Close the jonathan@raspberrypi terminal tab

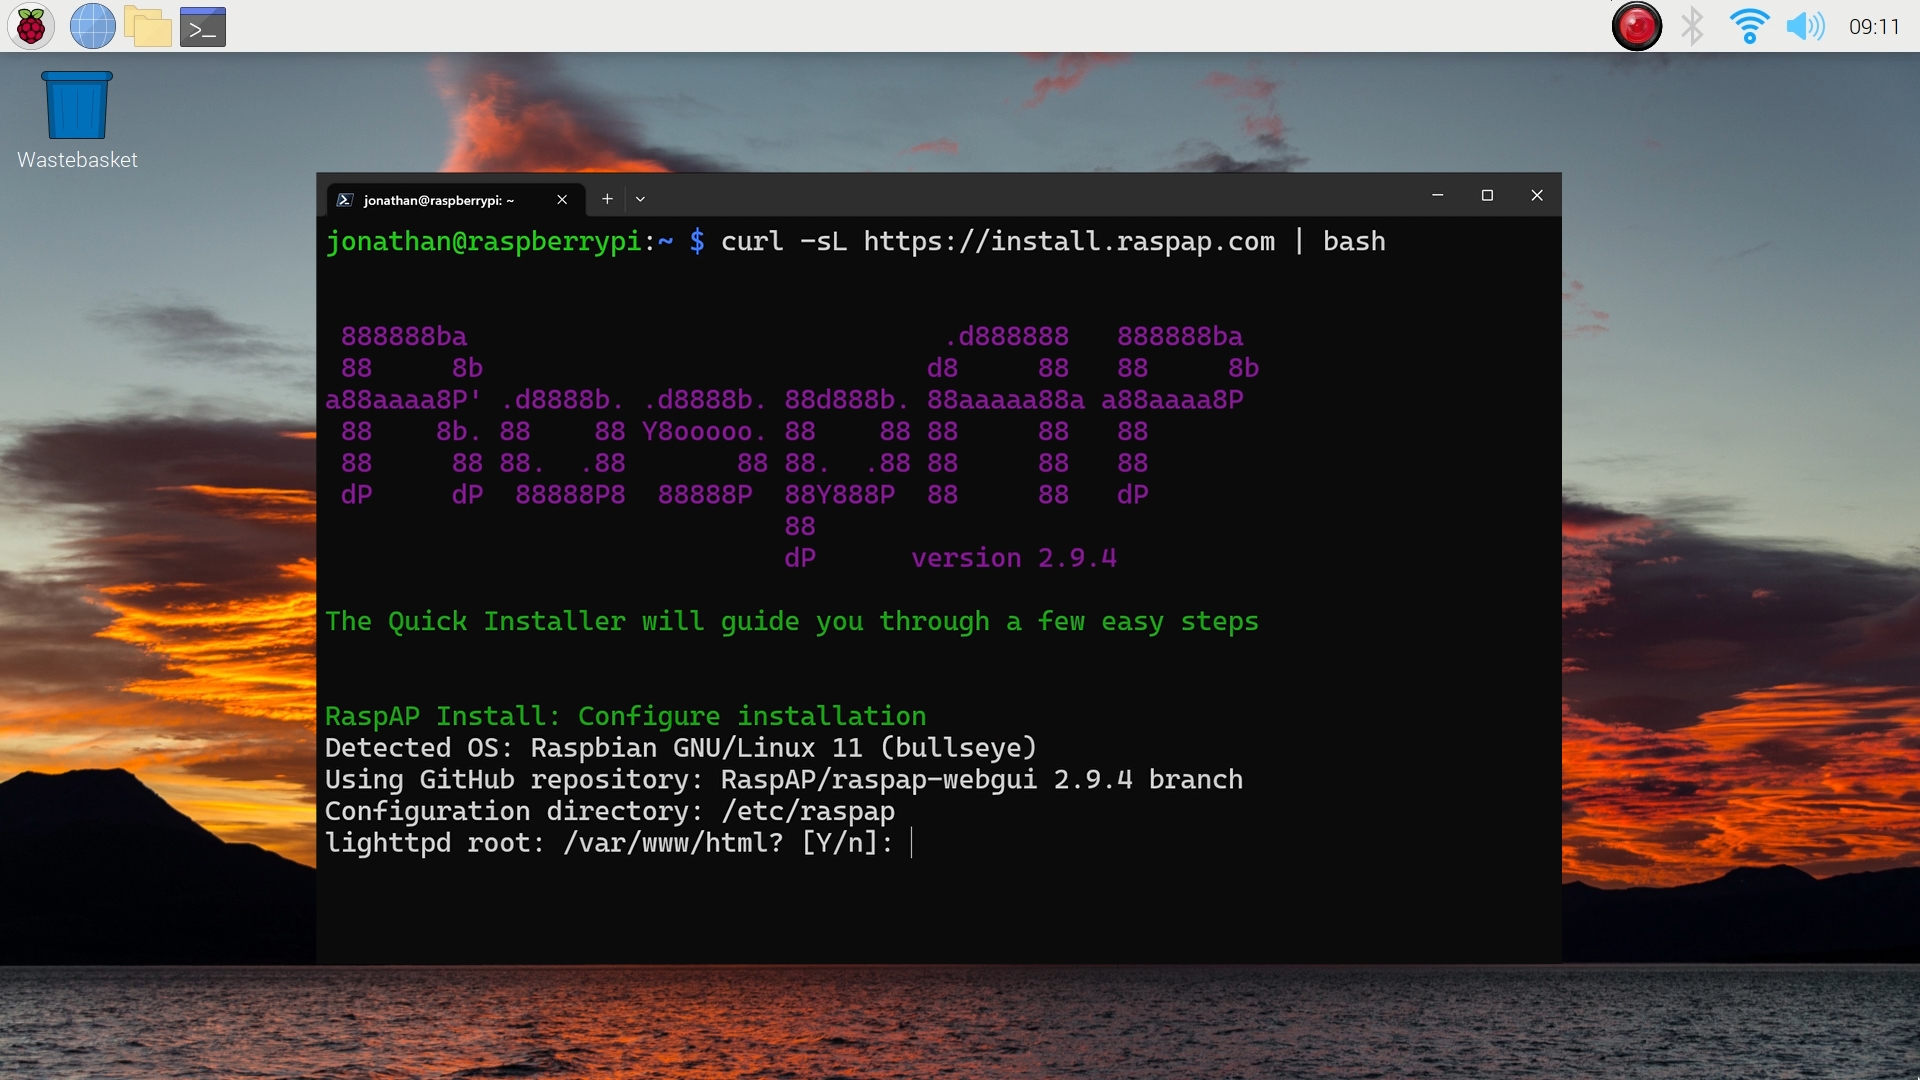pyautogui.click(x=562, y=200)
